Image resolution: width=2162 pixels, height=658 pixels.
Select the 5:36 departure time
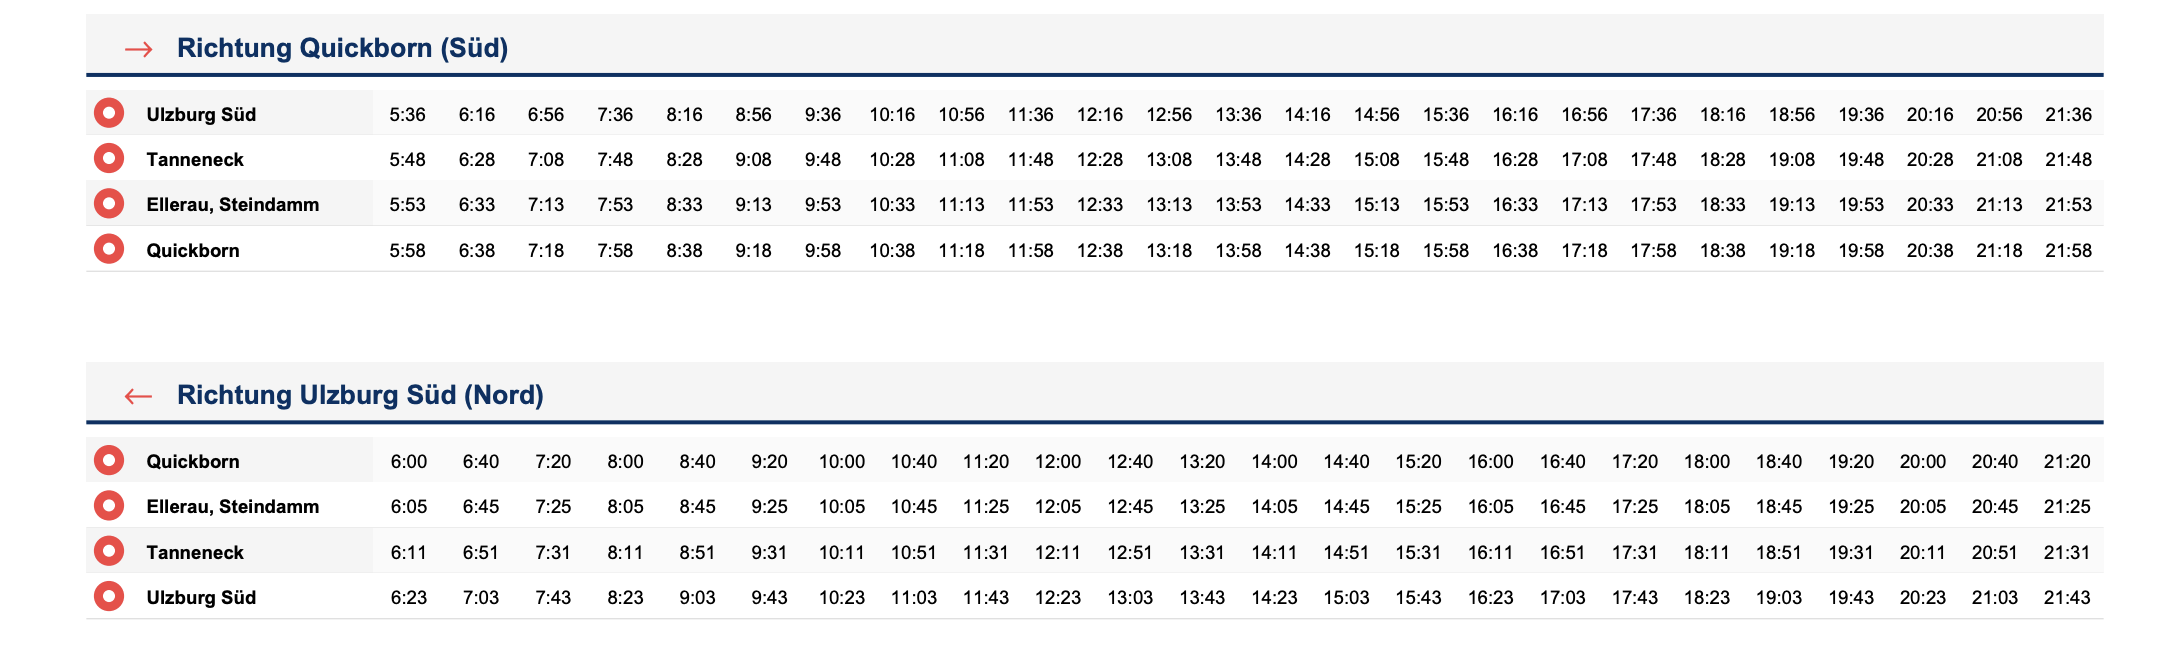407,115
